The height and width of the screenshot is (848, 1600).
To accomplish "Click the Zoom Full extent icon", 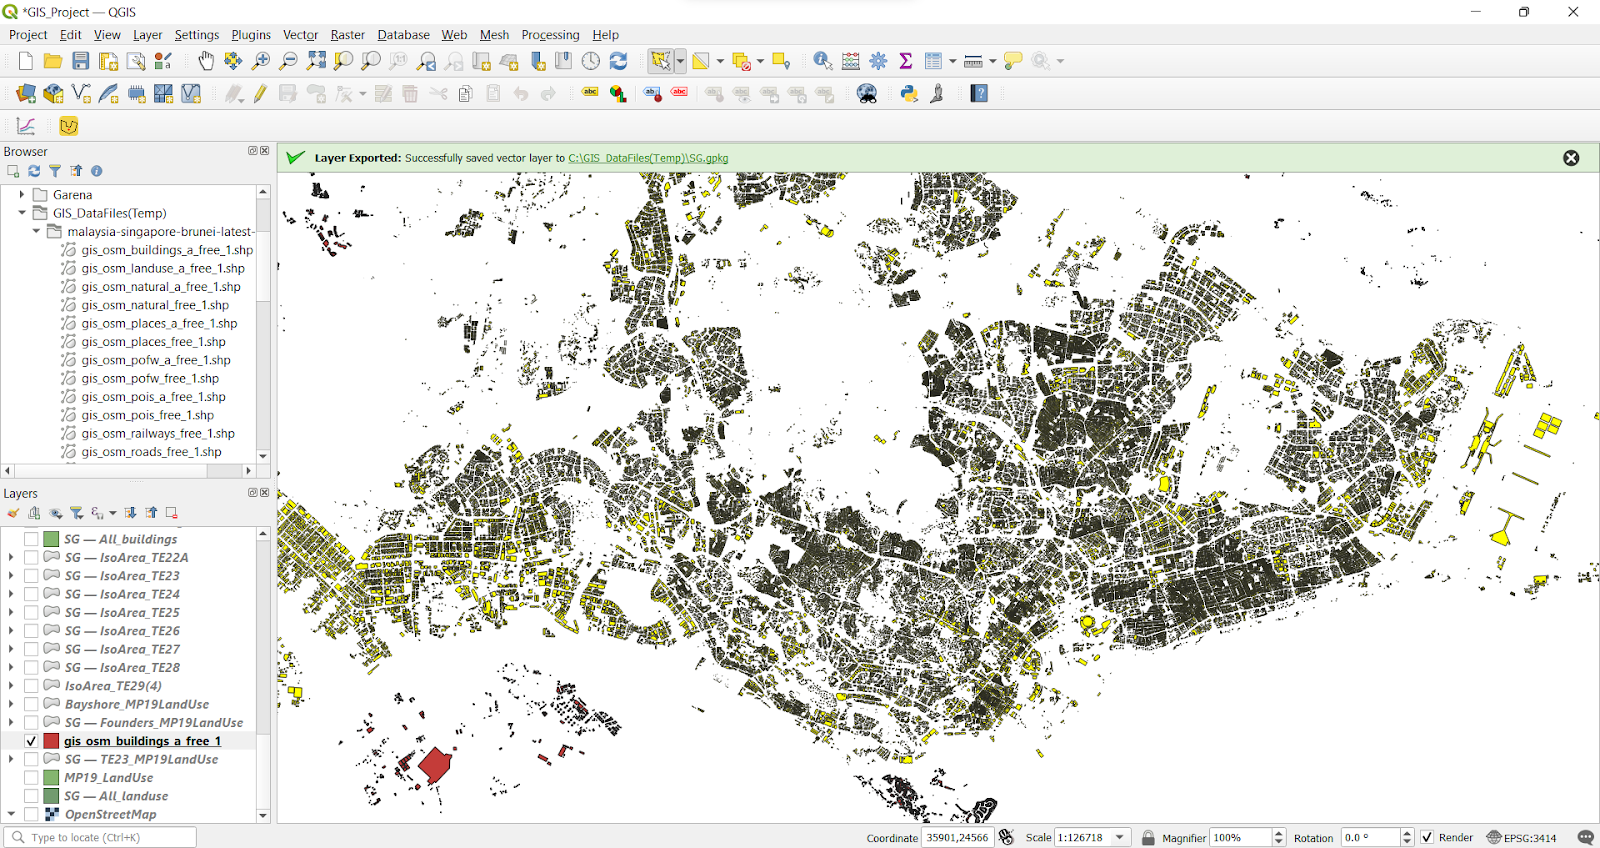I will (316, 62).
